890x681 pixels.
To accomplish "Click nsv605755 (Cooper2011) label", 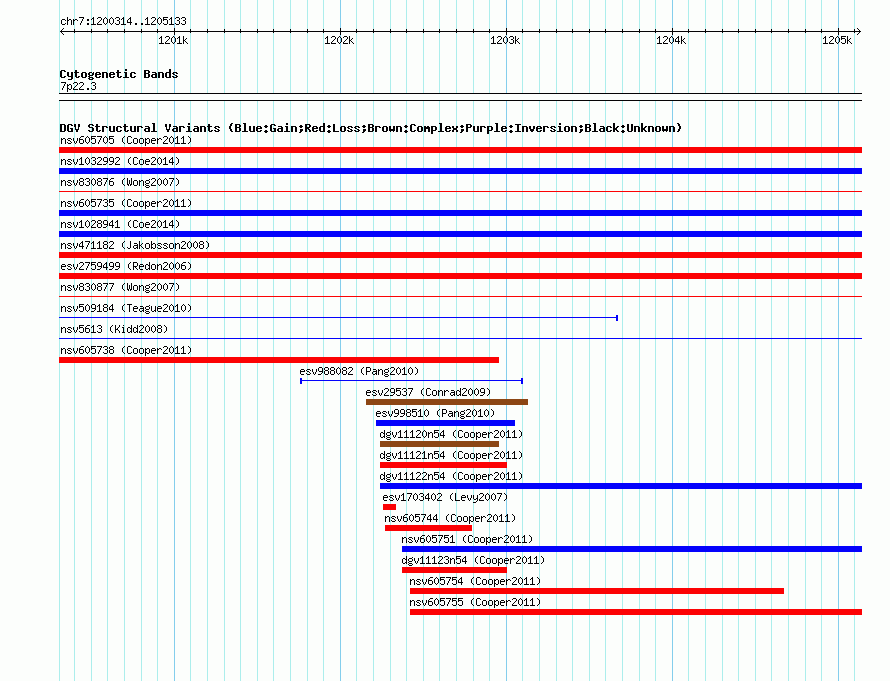I will 475,602.
